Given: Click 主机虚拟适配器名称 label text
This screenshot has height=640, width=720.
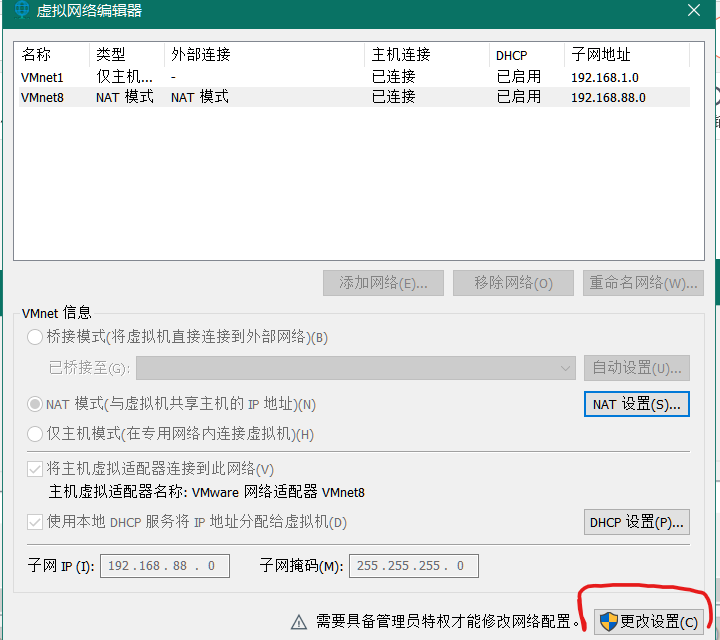Looking at the screenshot, I should pos(118,492).
